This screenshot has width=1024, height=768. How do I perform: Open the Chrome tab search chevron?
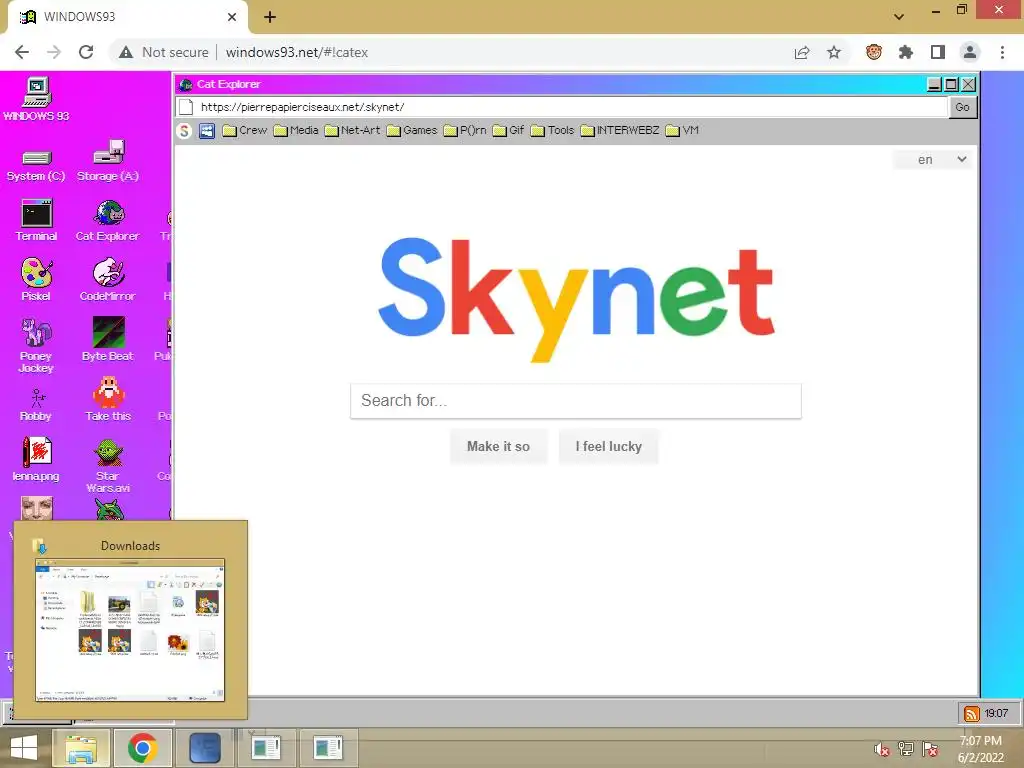pos(899,16)
